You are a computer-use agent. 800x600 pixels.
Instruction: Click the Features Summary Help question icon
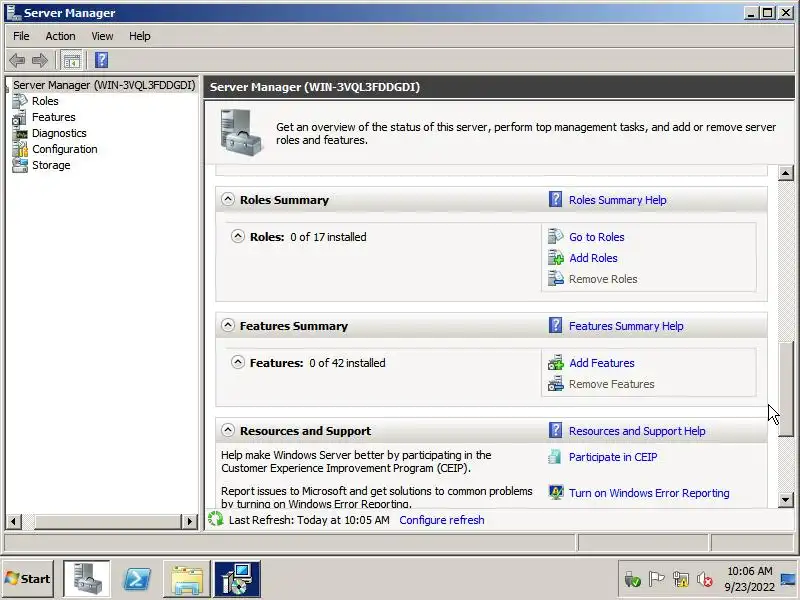(555, 326)
